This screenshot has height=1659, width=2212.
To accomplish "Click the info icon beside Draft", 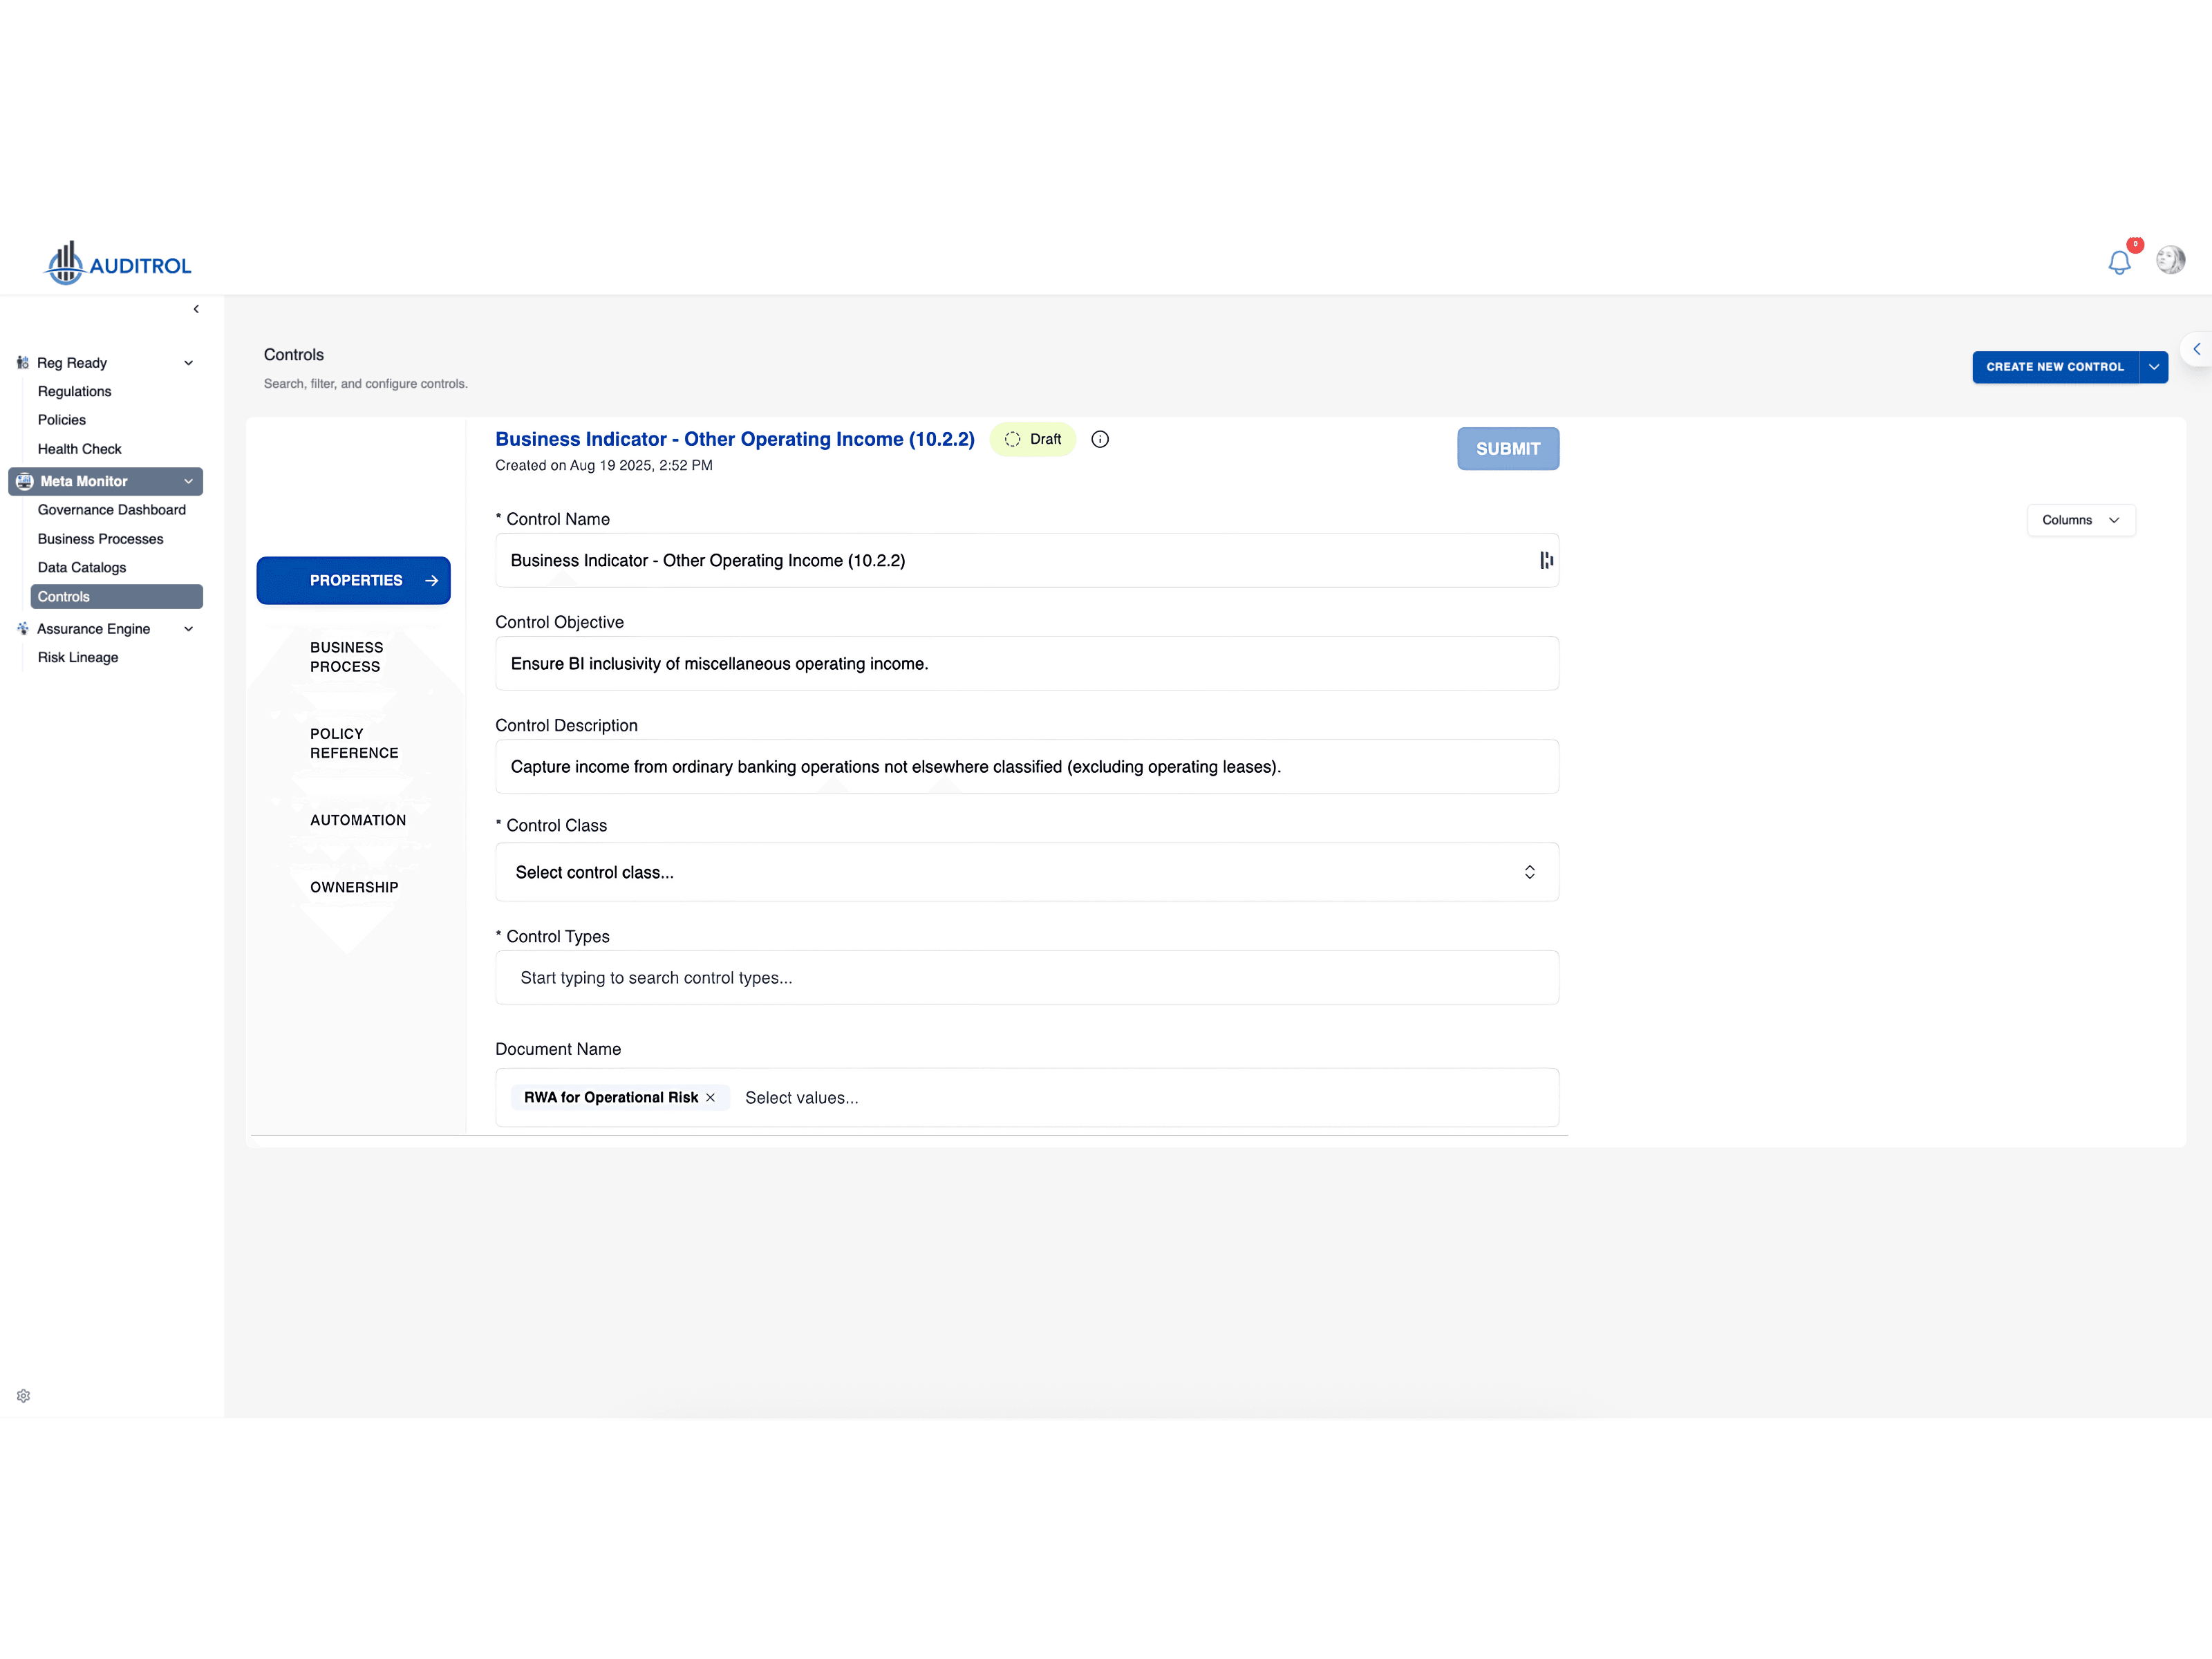I will (x=1100, y=439).
